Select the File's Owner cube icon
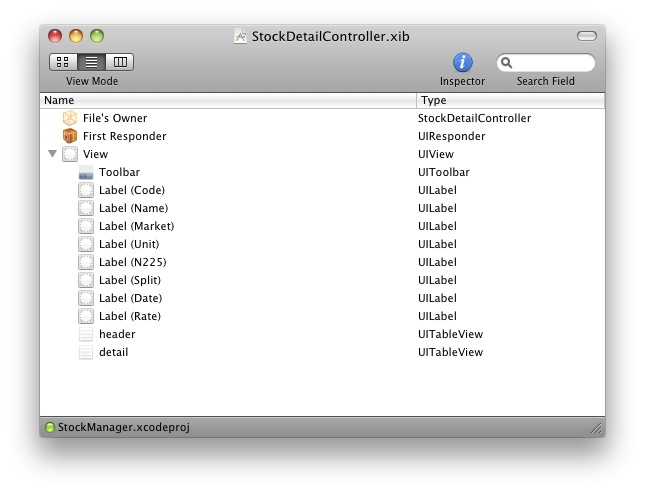645x492 pixels. (70, 118)
